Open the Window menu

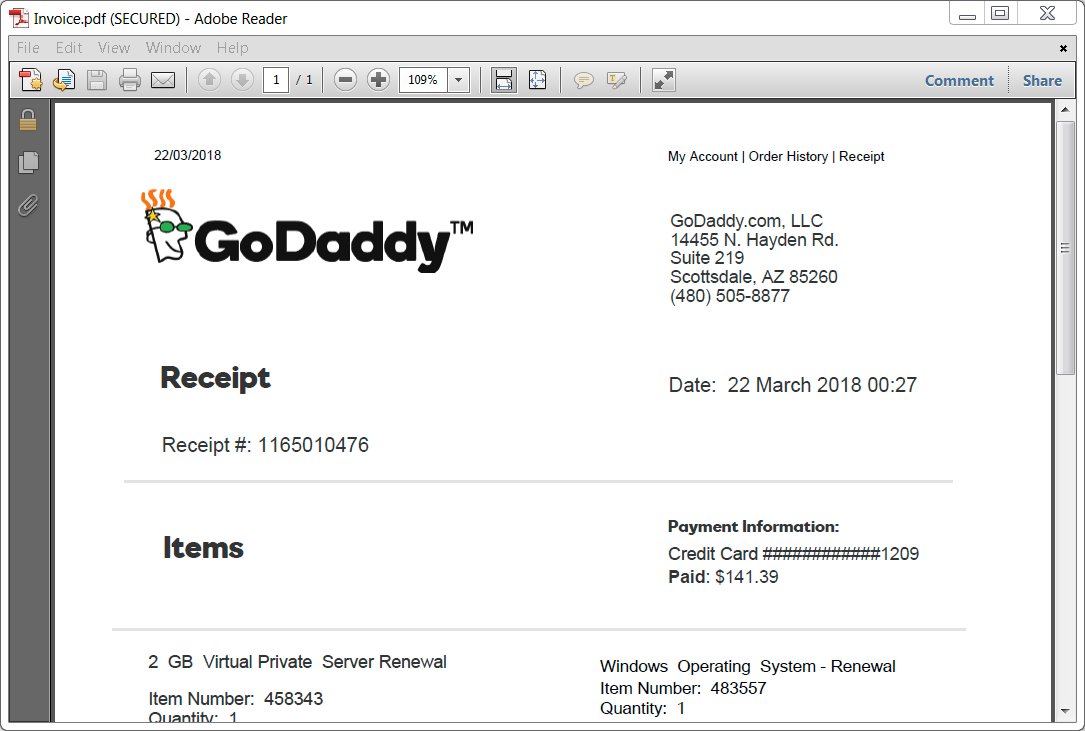point(173,48)
